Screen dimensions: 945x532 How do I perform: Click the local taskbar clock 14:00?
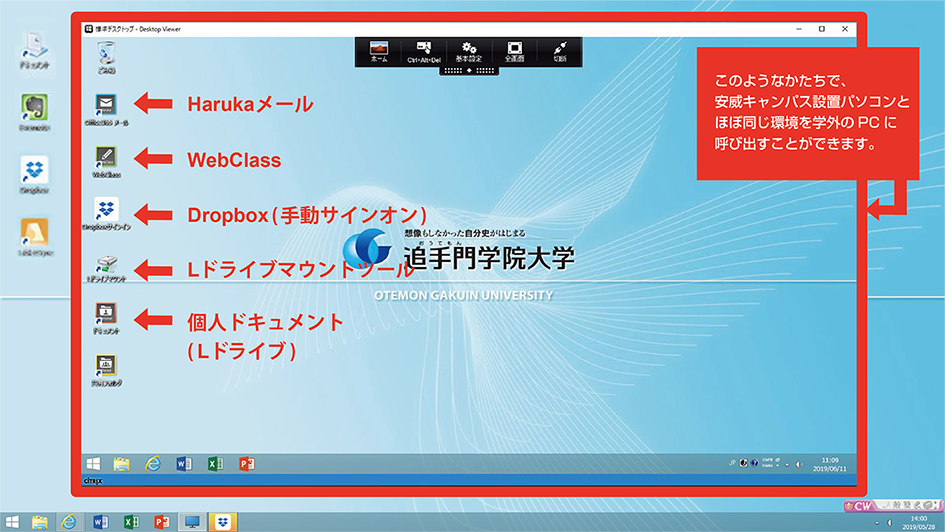tap(918, 522)
